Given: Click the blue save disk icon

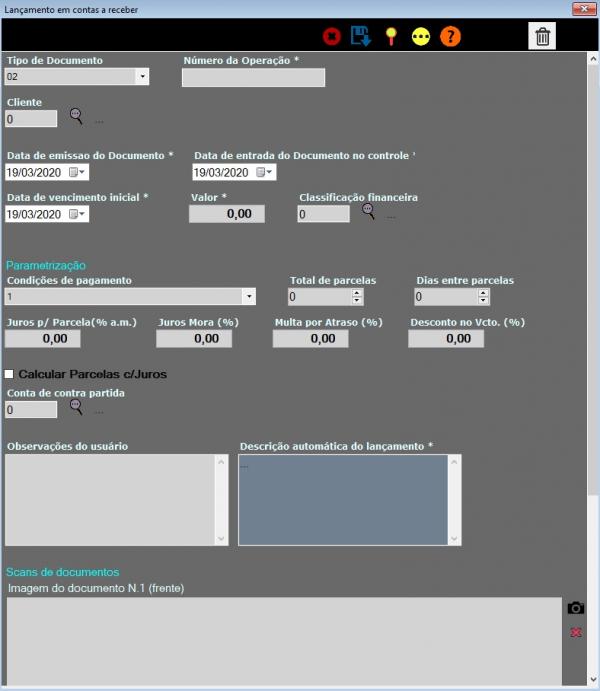Looking at the screenshot, I should [x=361, y=37].
